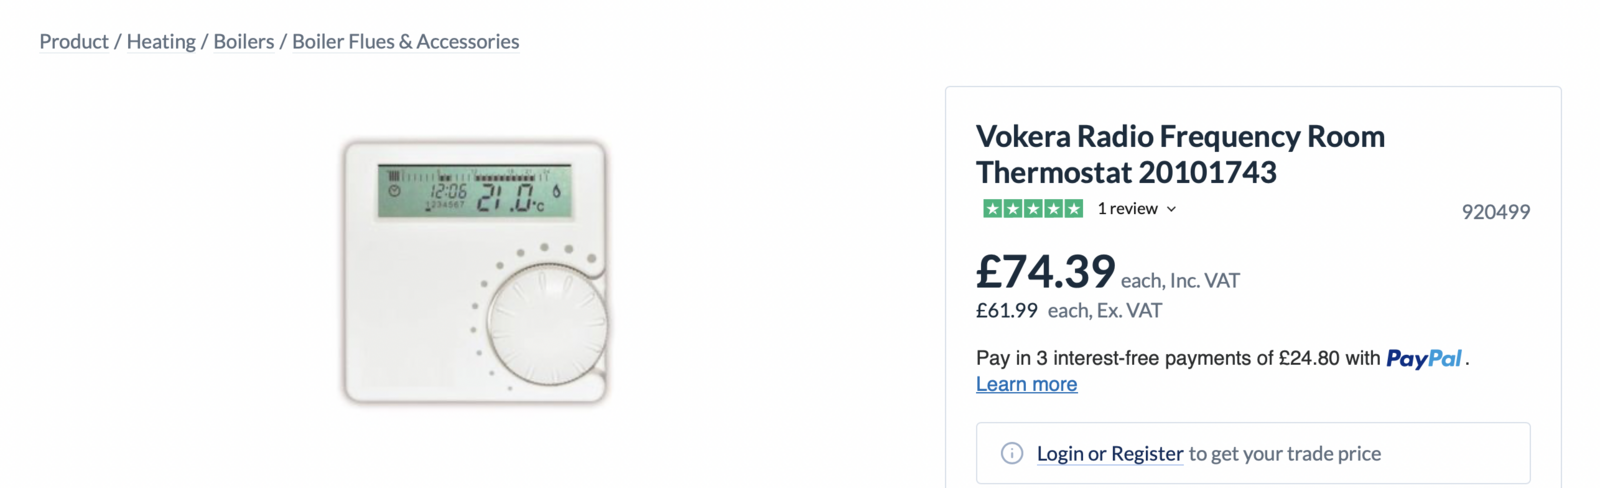Screen dimensions: 1600x488
Task: Navigate to the Heating breadcrumb
Action: [161, 42]
